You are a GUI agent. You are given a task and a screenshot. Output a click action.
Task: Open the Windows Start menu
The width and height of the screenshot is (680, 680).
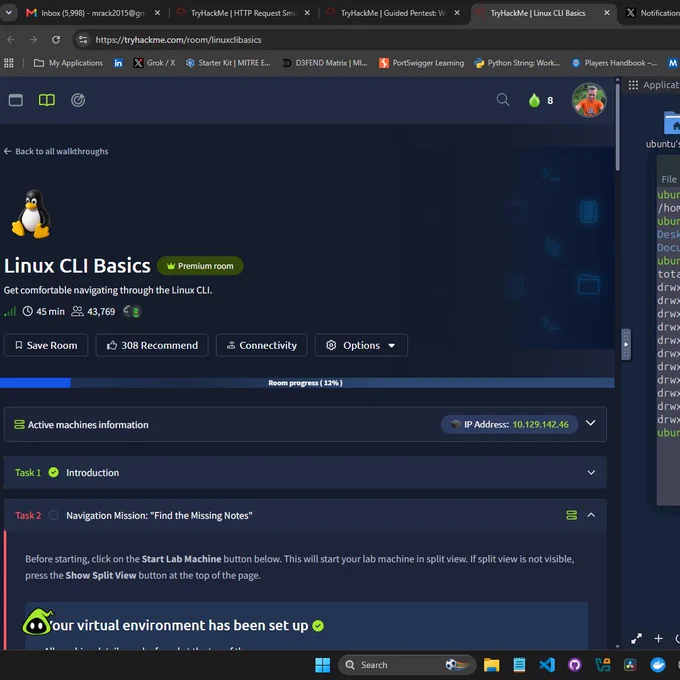click(x=322, y=665)
